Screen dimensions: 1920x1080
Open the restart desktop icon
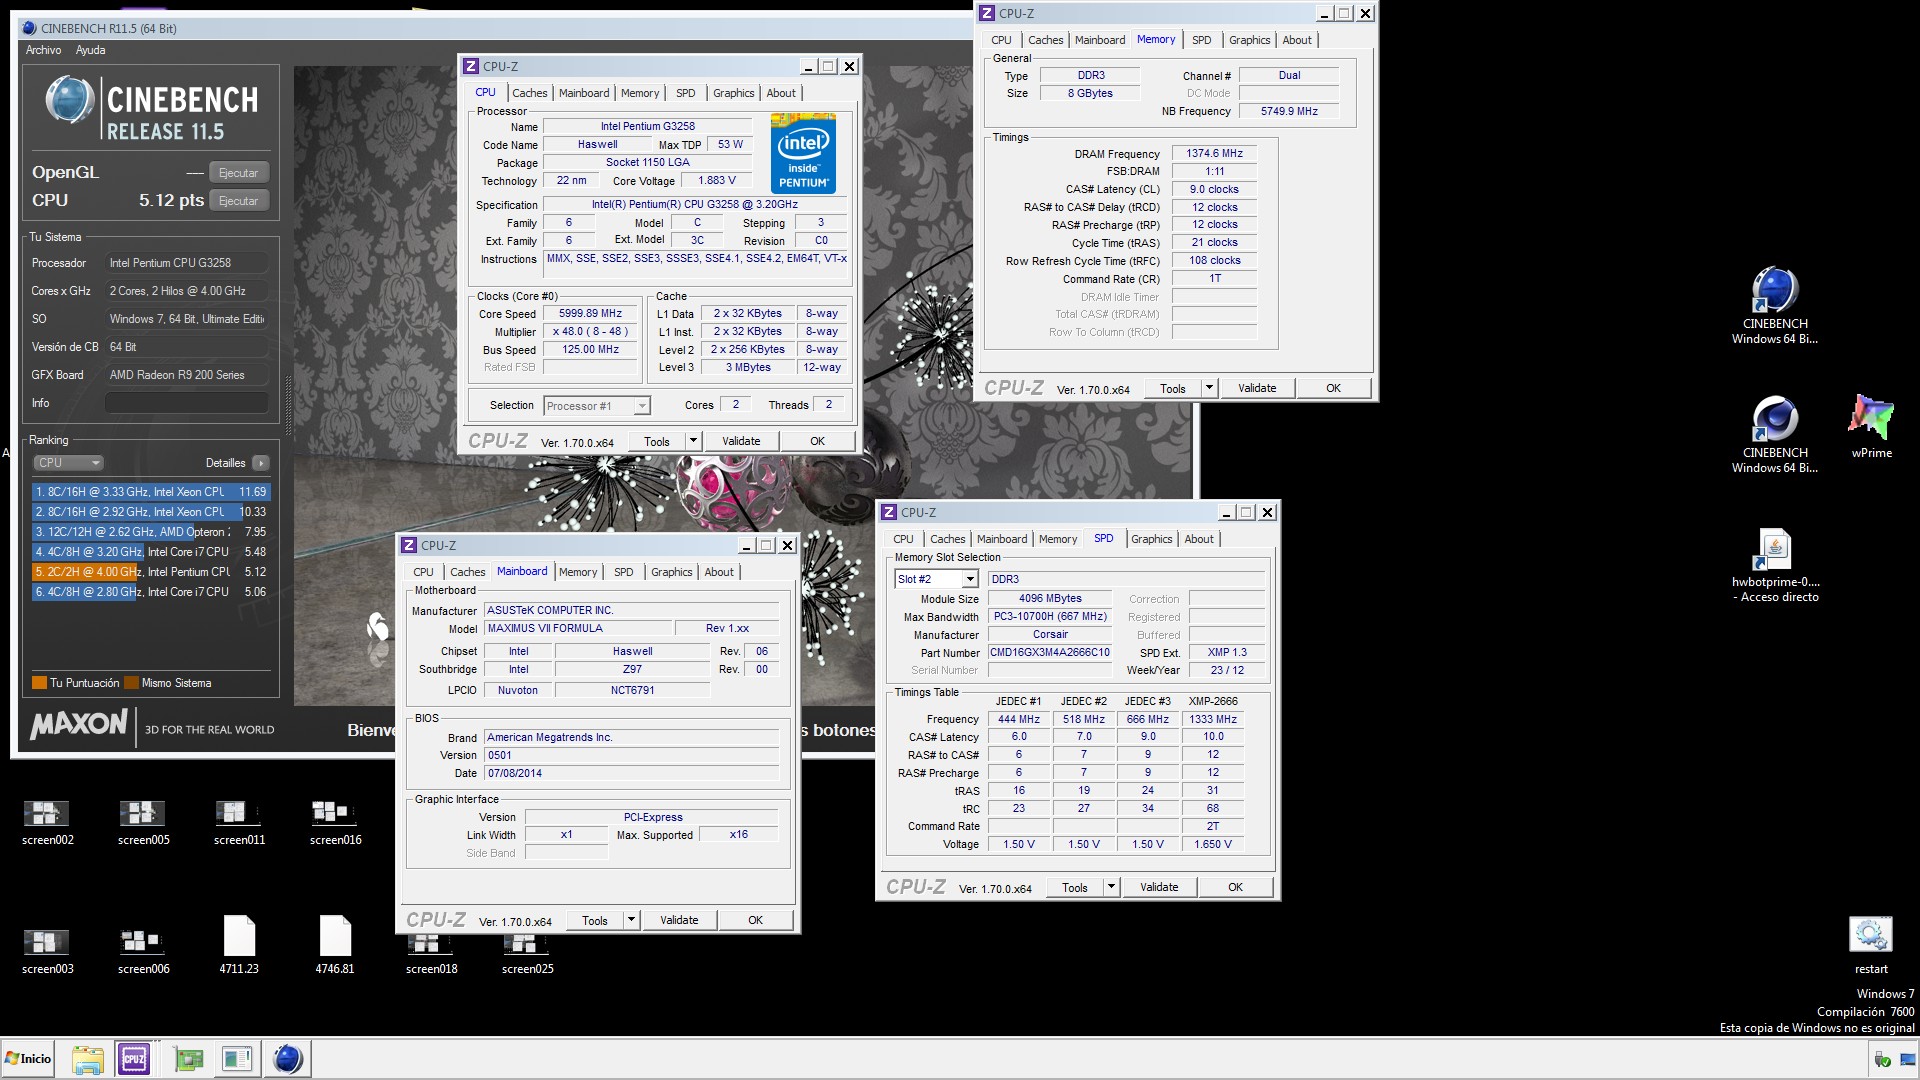click(1870, 946)
